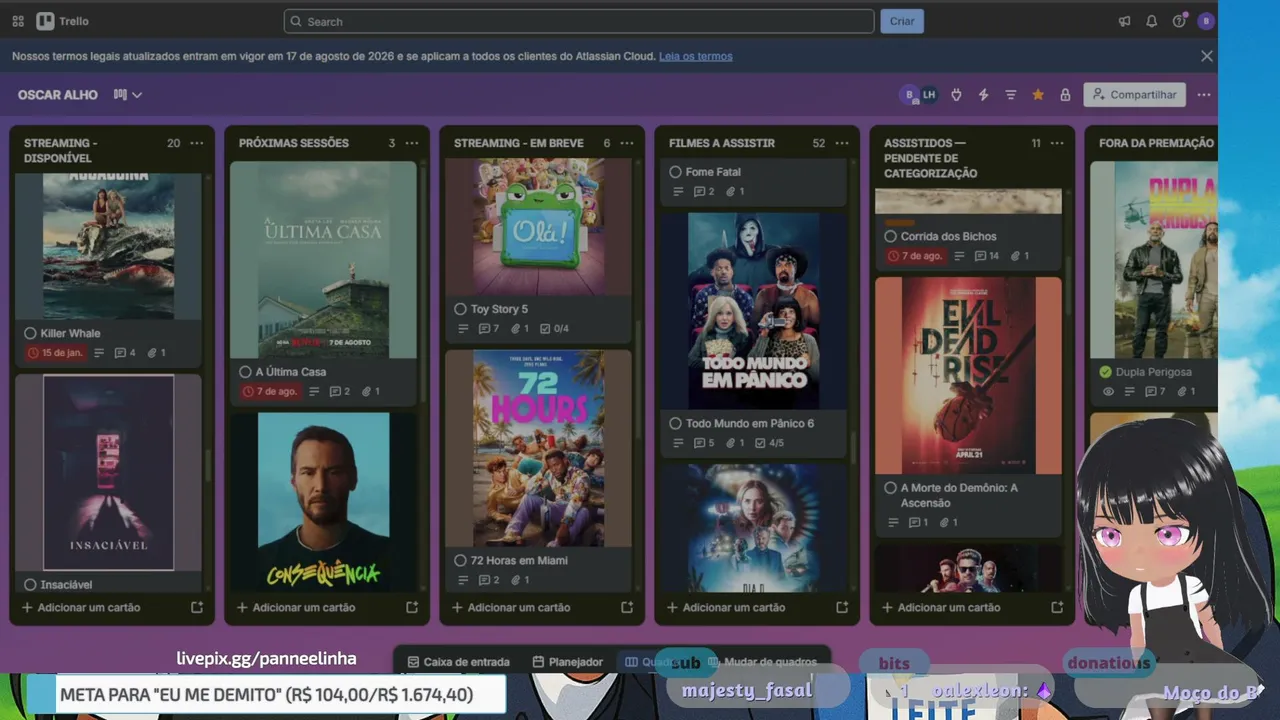The width and height of the screenshot is (1280, 720).
Task: Click the FORA DA PREMIAÇÃO list title
Action: (1156, 143)
